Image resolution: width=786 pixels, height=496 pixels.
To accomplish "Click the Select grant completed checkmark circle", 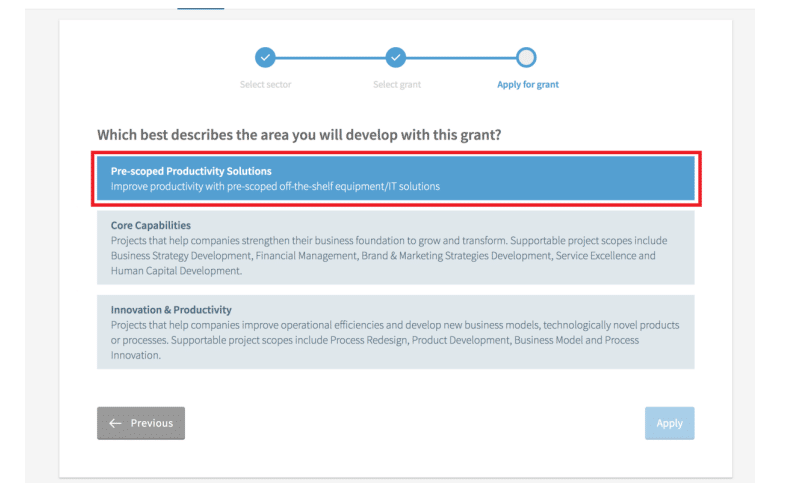I will pos(396,58).
